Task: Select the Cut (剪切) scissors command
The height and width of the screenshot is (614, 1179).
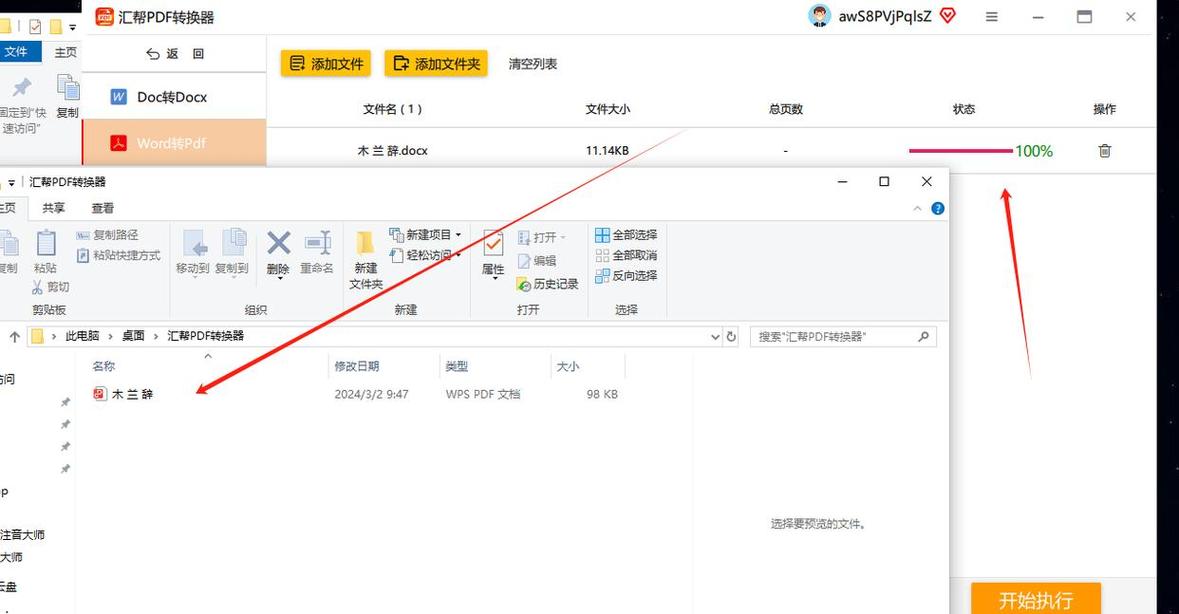Action: [x=50, y=286]
